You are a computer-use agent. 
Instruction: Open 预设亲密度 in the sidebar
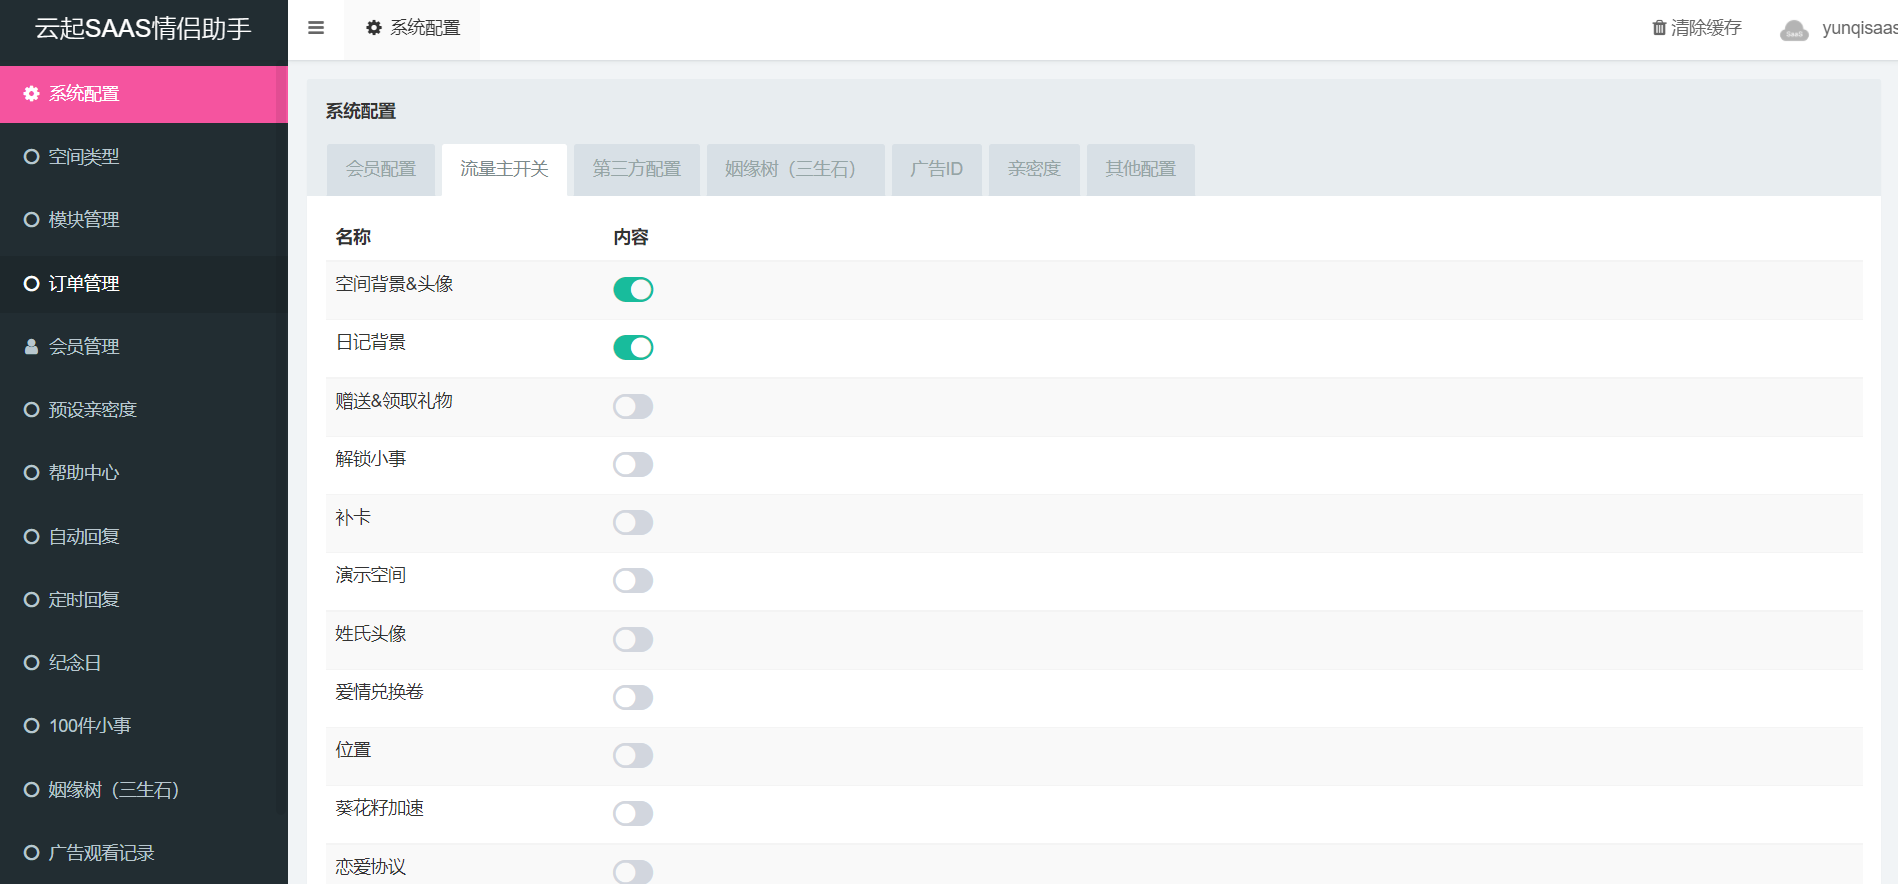144,409
